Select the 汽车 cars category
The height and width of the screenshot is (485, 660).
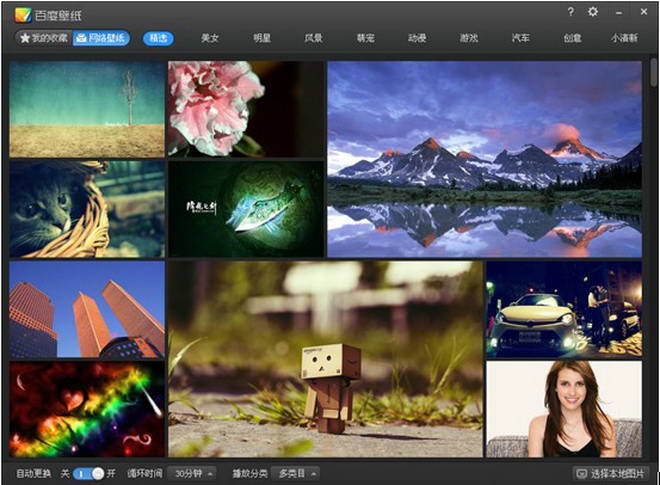pyautogui.click(x=521, y=38)
